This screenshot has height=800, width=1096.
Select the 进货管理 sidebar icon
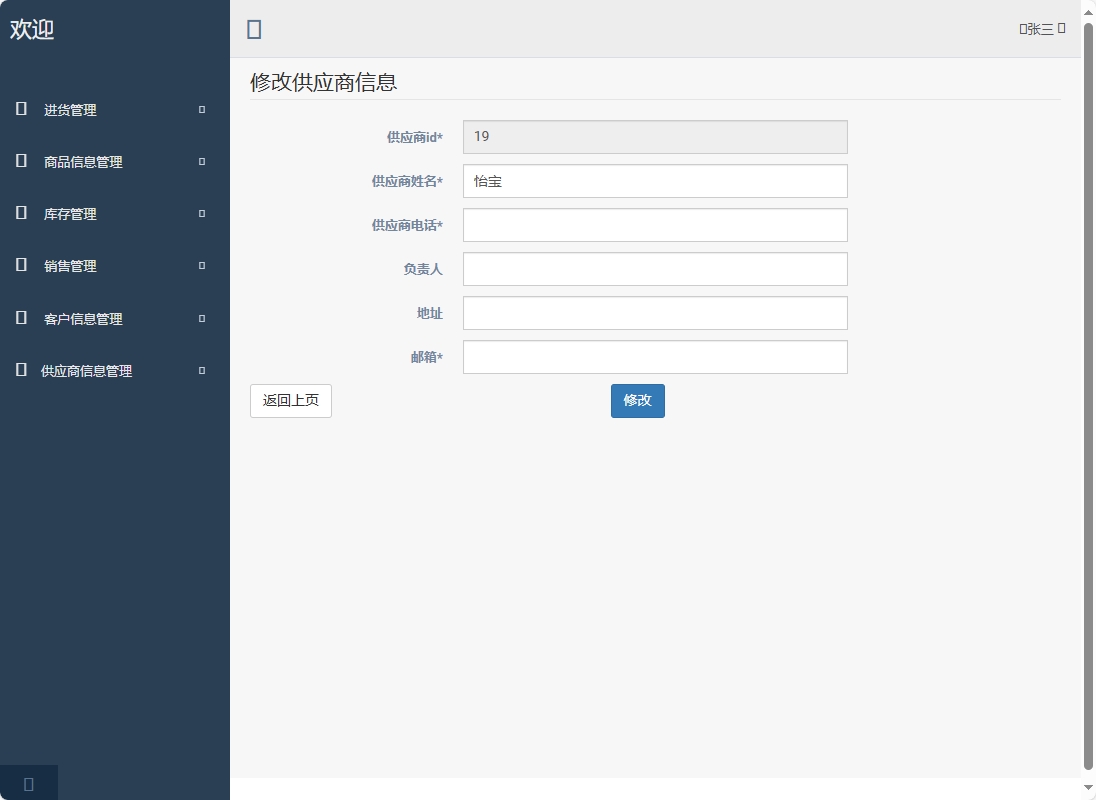21,109
